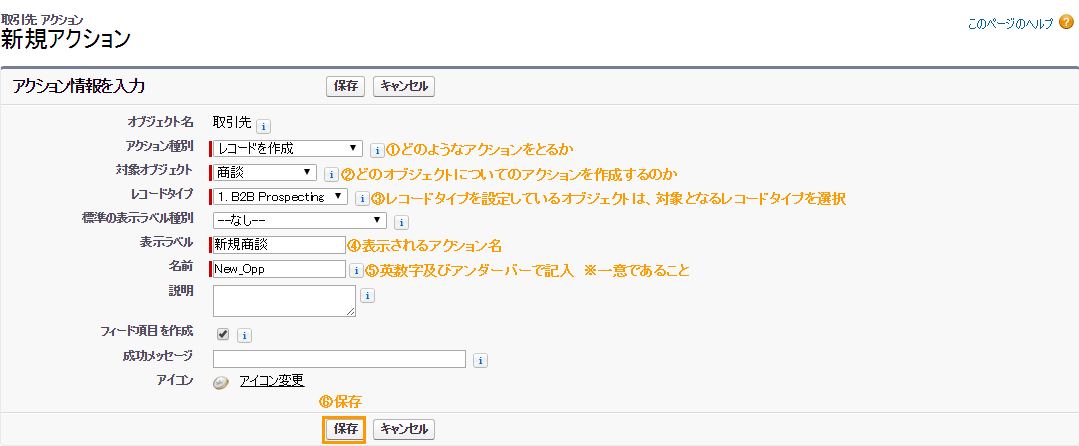
Task: Click the orange help question mark icon
Action: (1066, 23)
